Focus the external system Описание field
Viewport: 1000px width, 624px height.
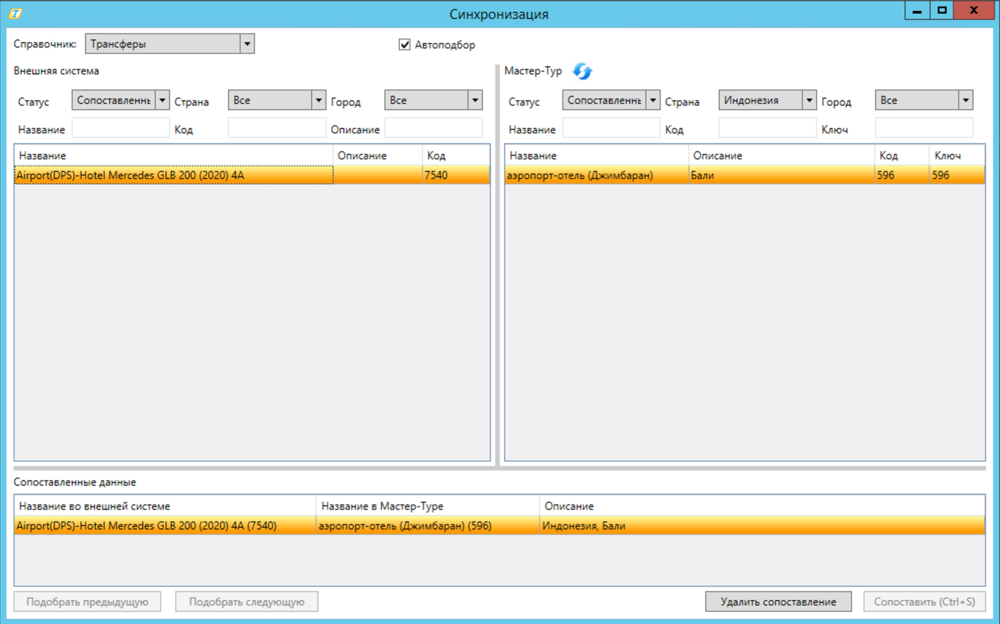point(433,129)
